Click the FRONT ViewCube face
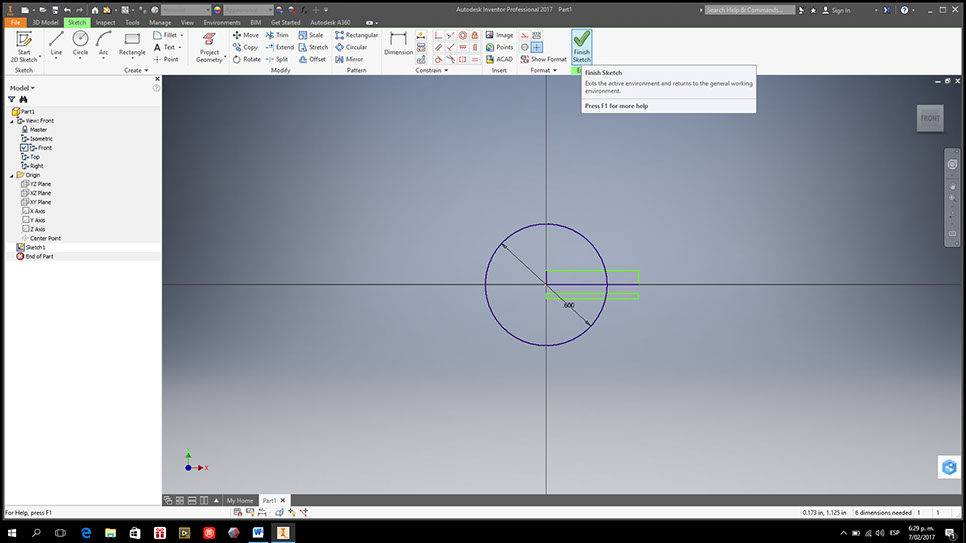The width and height of the screenshot is (966, 543). [x=930, y=118]
